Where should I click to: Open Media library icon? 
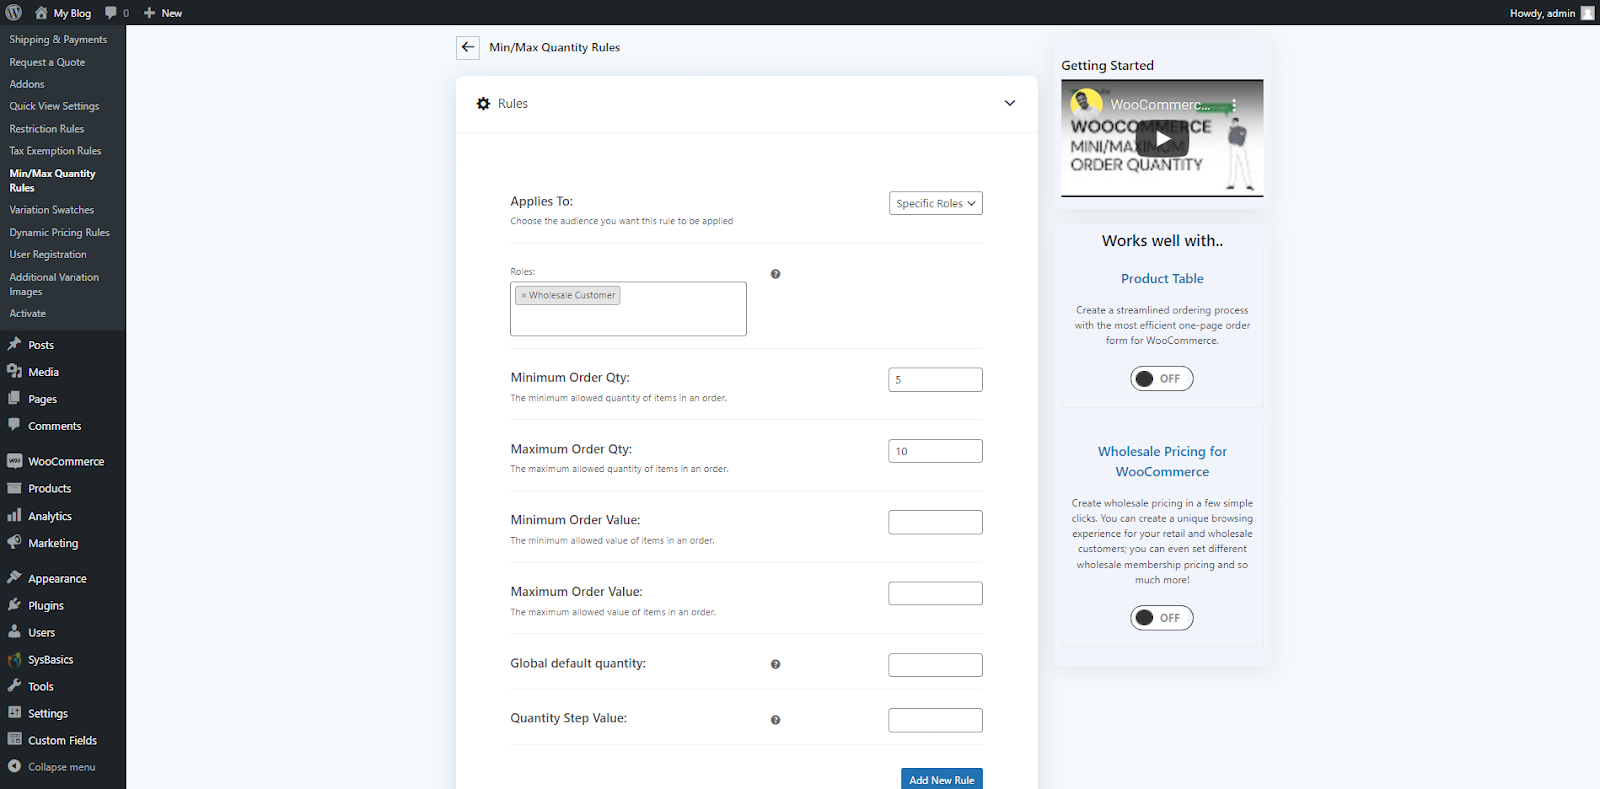click(14, 371)
